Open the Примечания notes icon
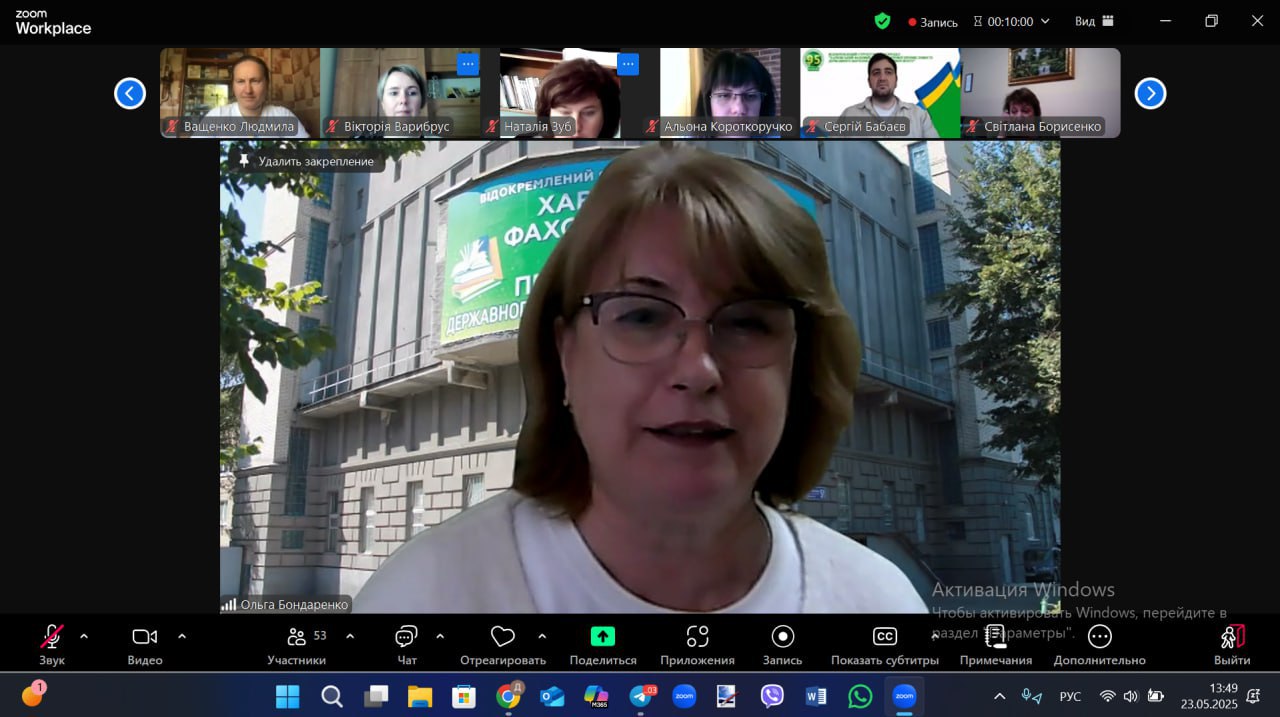Viewport: 1280px width, 717px height. point(995,645)
